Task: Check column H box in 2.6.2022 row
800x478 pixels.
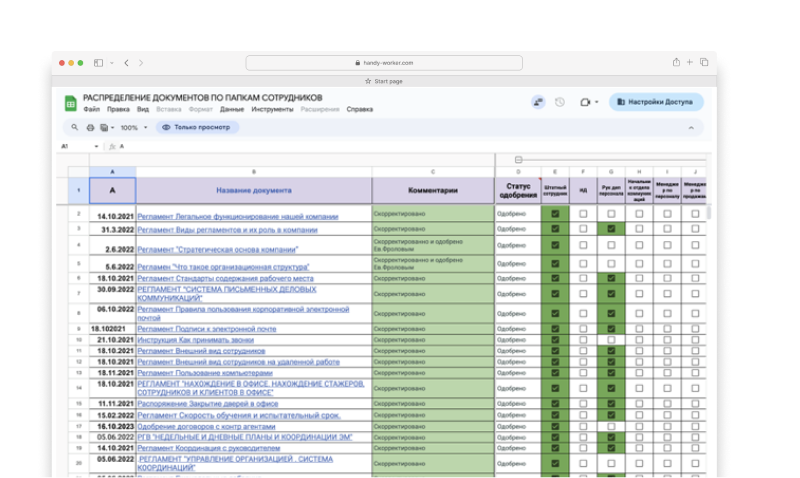Action: (639, 245)
